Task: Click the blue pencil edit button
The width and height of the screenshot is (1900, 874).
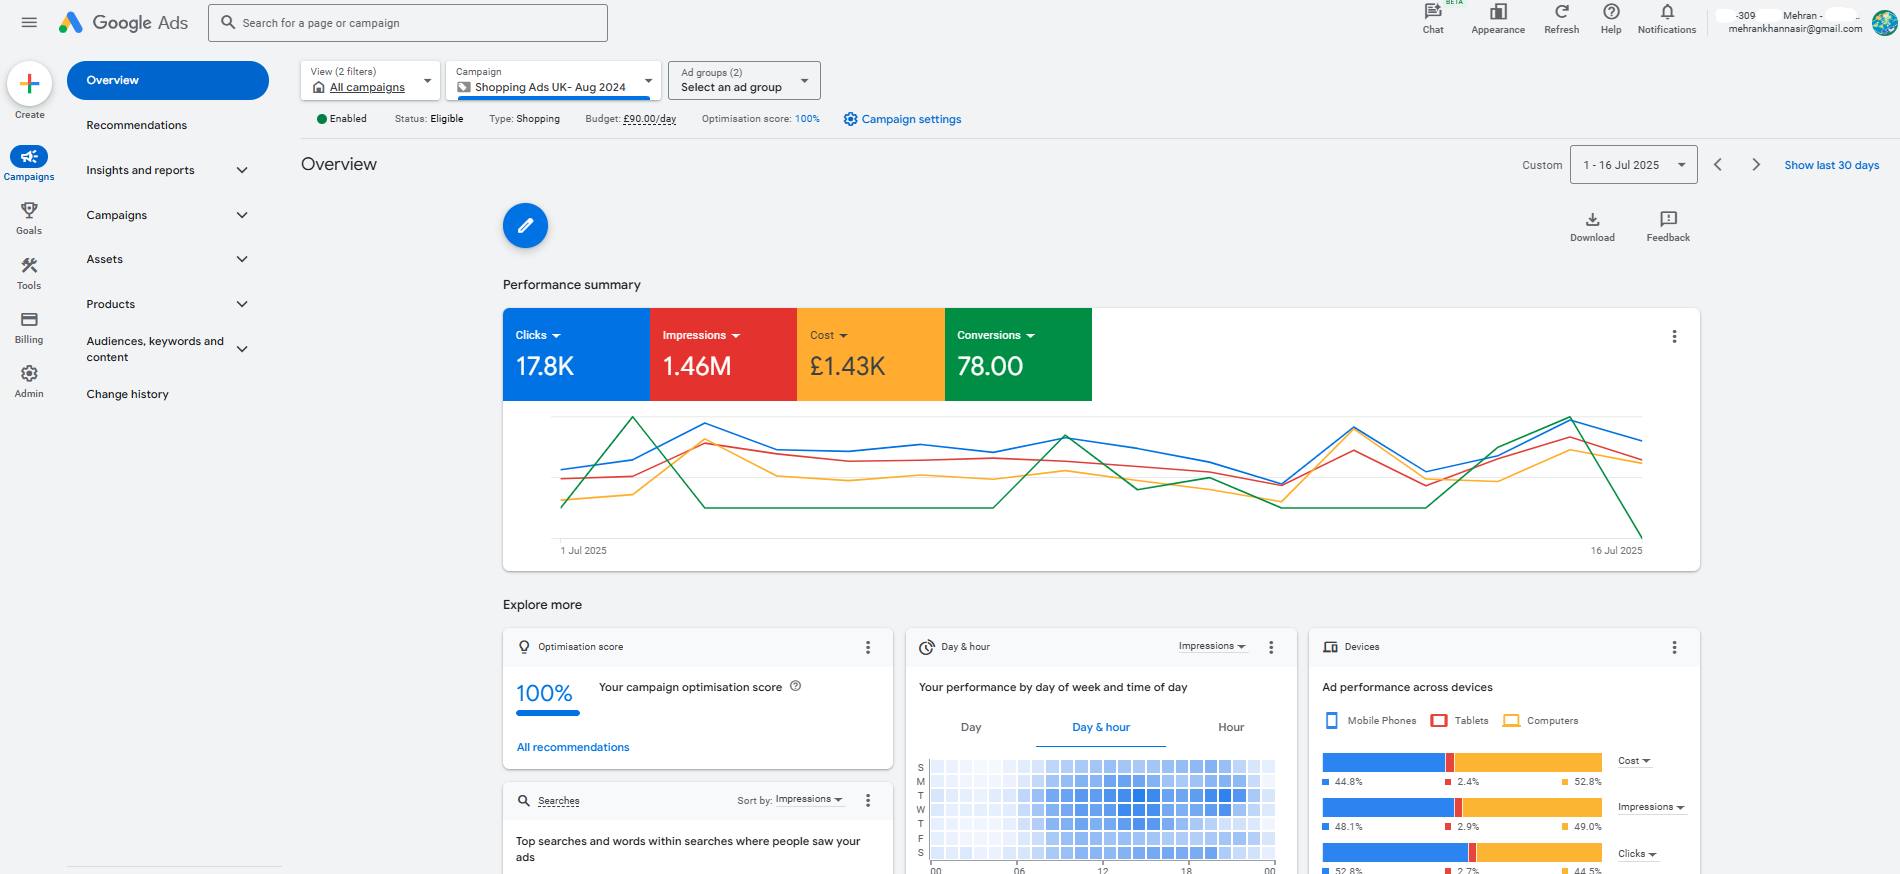Action: [525, 225]
